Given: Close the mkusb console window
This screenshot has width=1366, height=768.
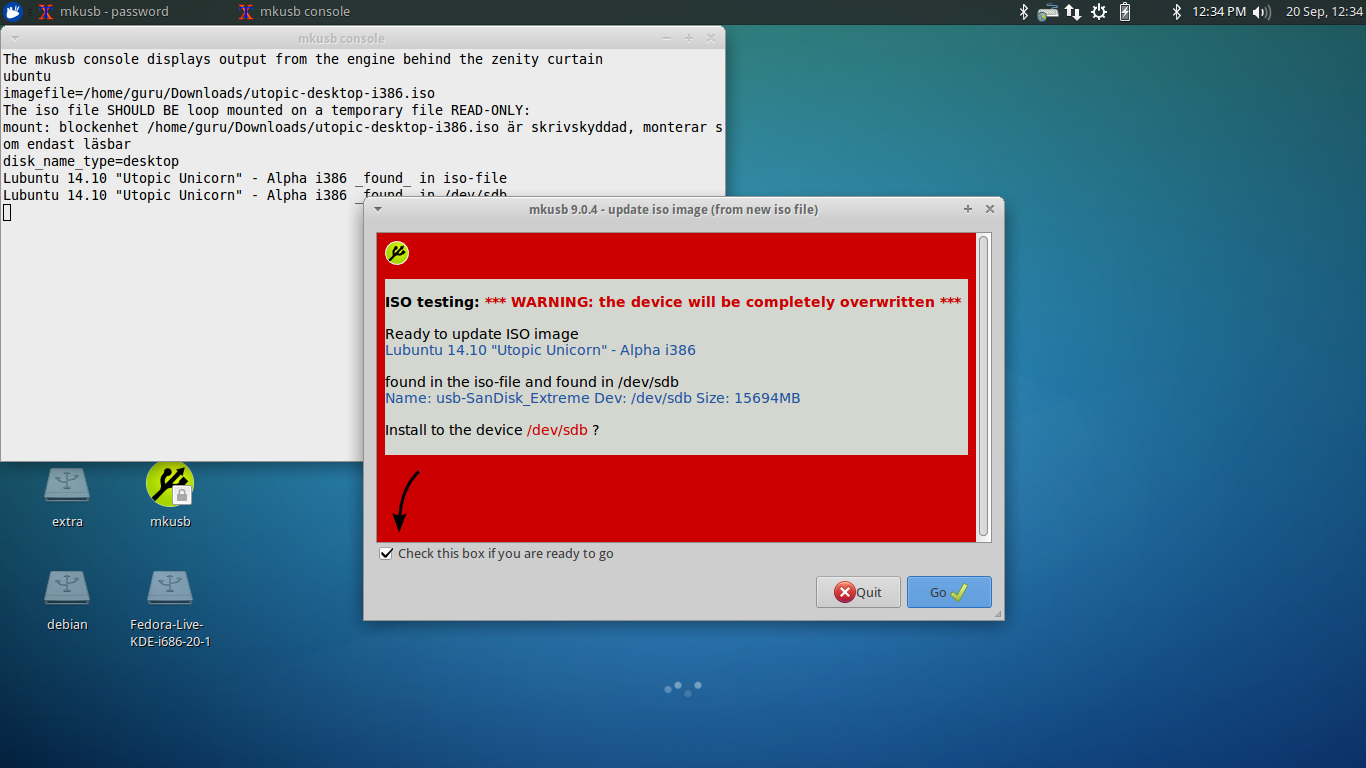Looking at the screenshot, I should point(711,38).
